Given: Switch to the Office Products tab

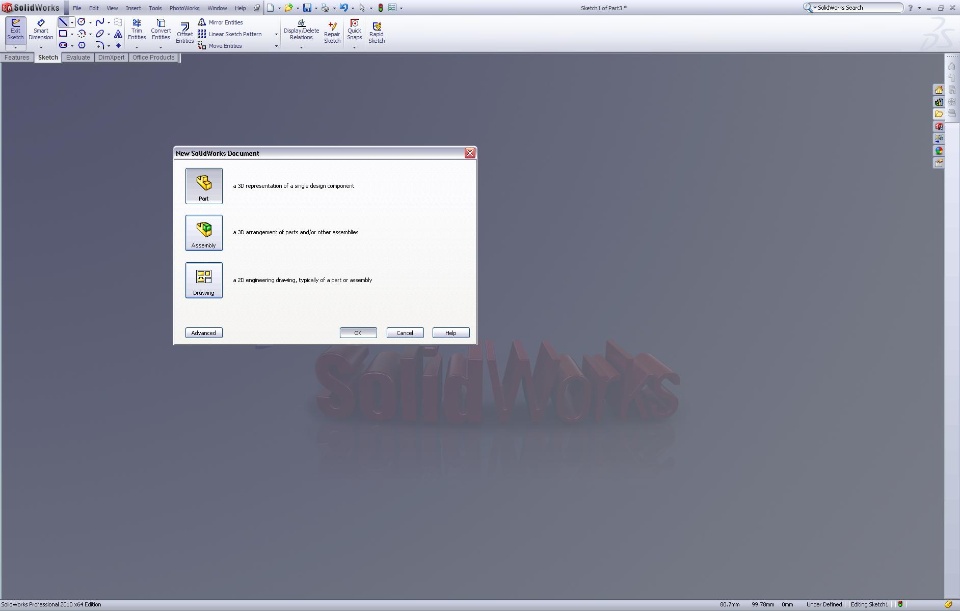Looking at the screenshot, I should pos(154,58).
